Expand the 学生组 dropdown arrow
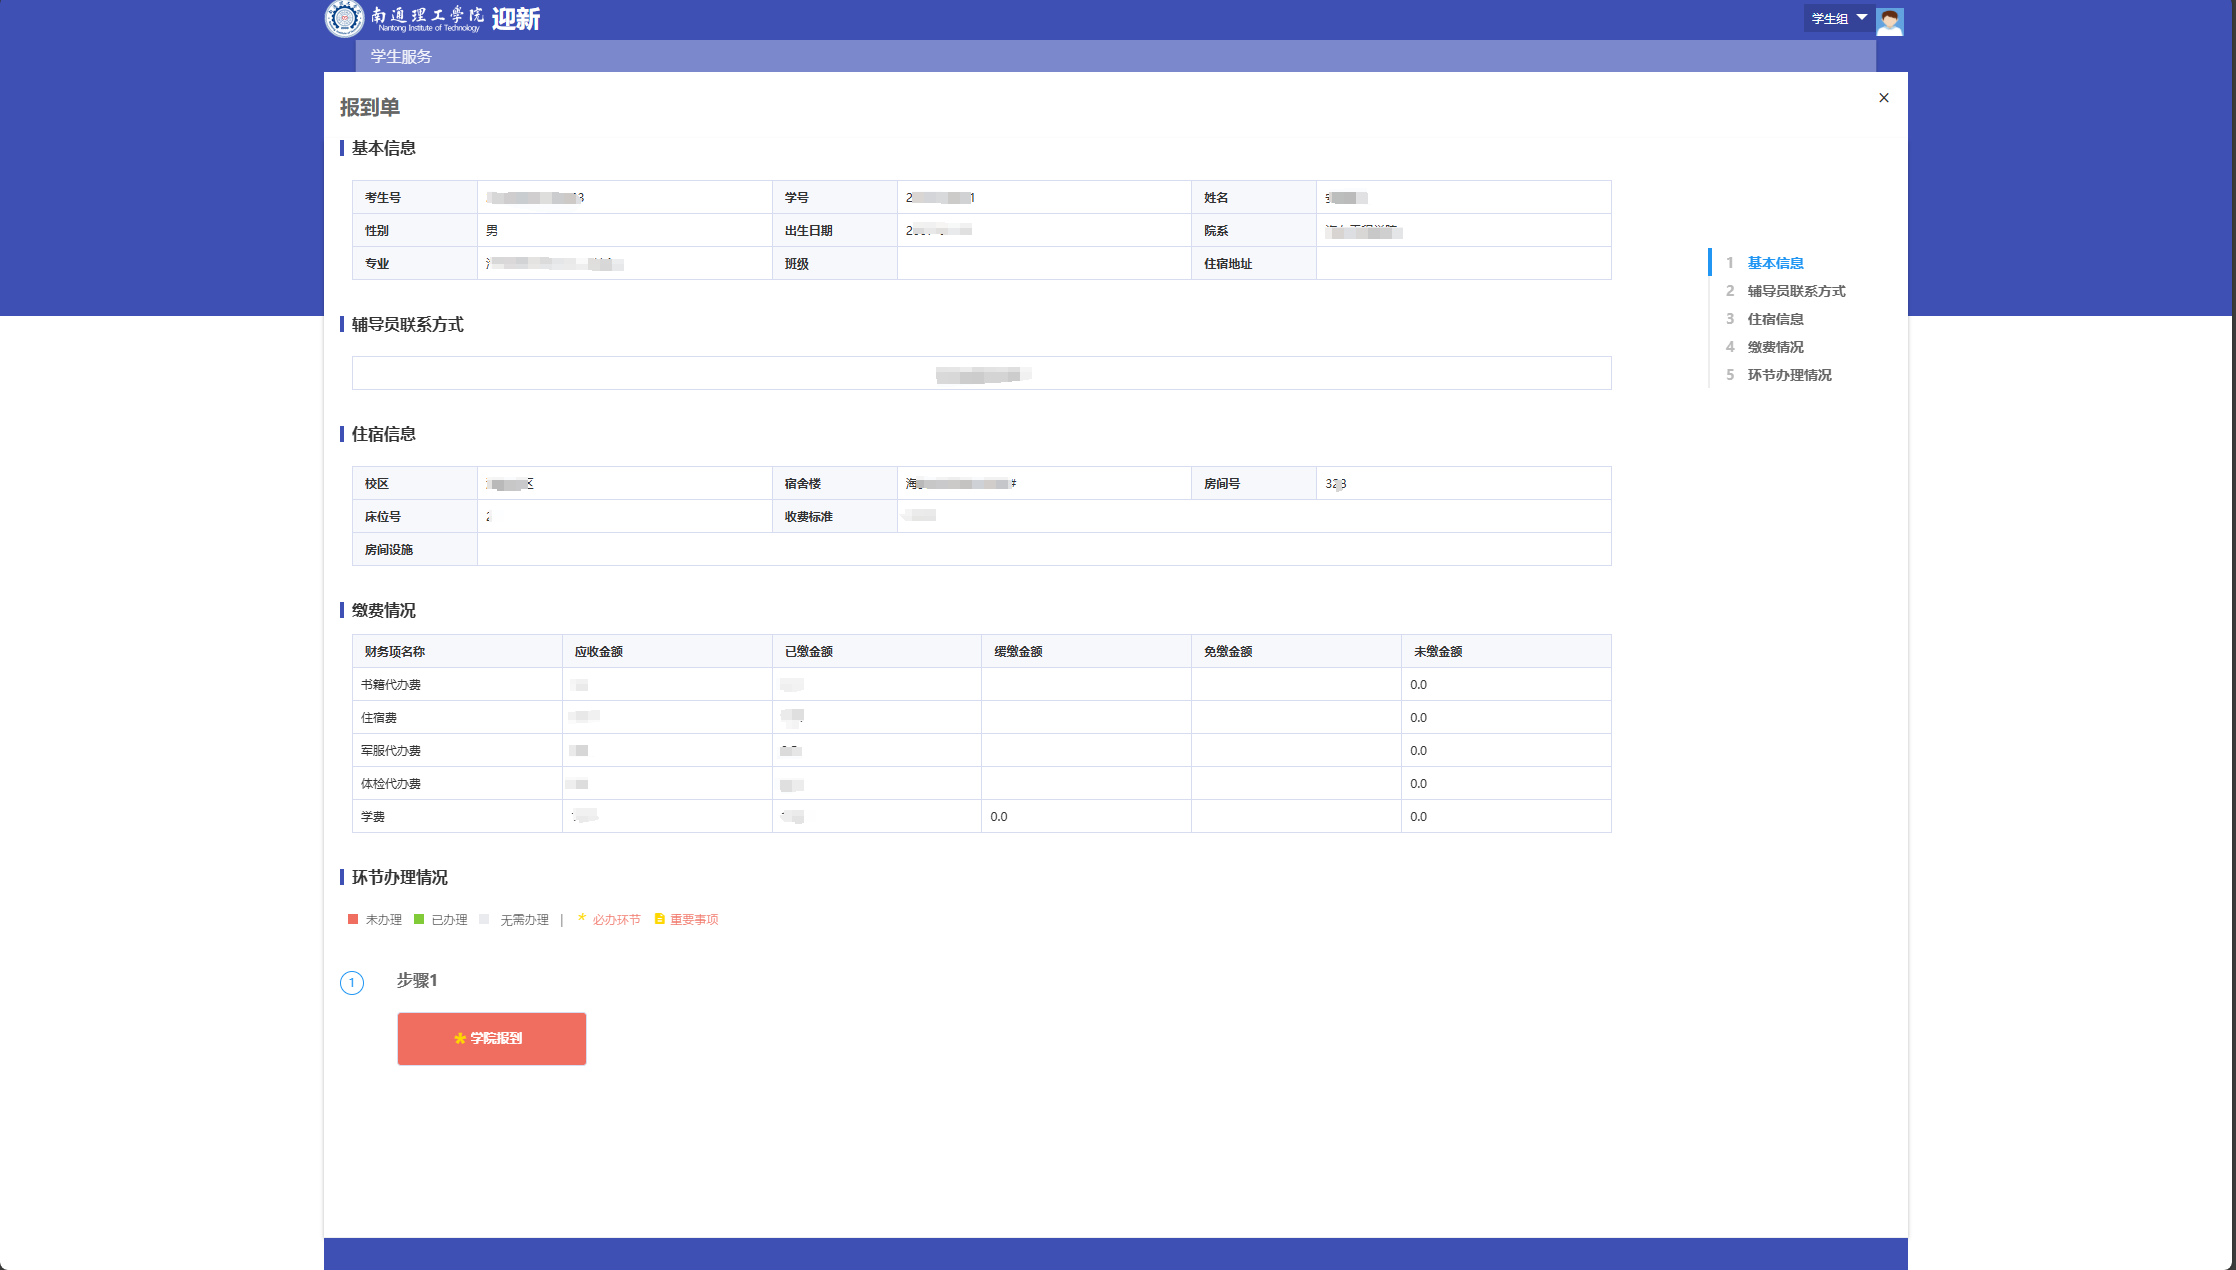The width and height of the screenshot is (2236, 1270). pyautogui.click(x=1862, y=18)
